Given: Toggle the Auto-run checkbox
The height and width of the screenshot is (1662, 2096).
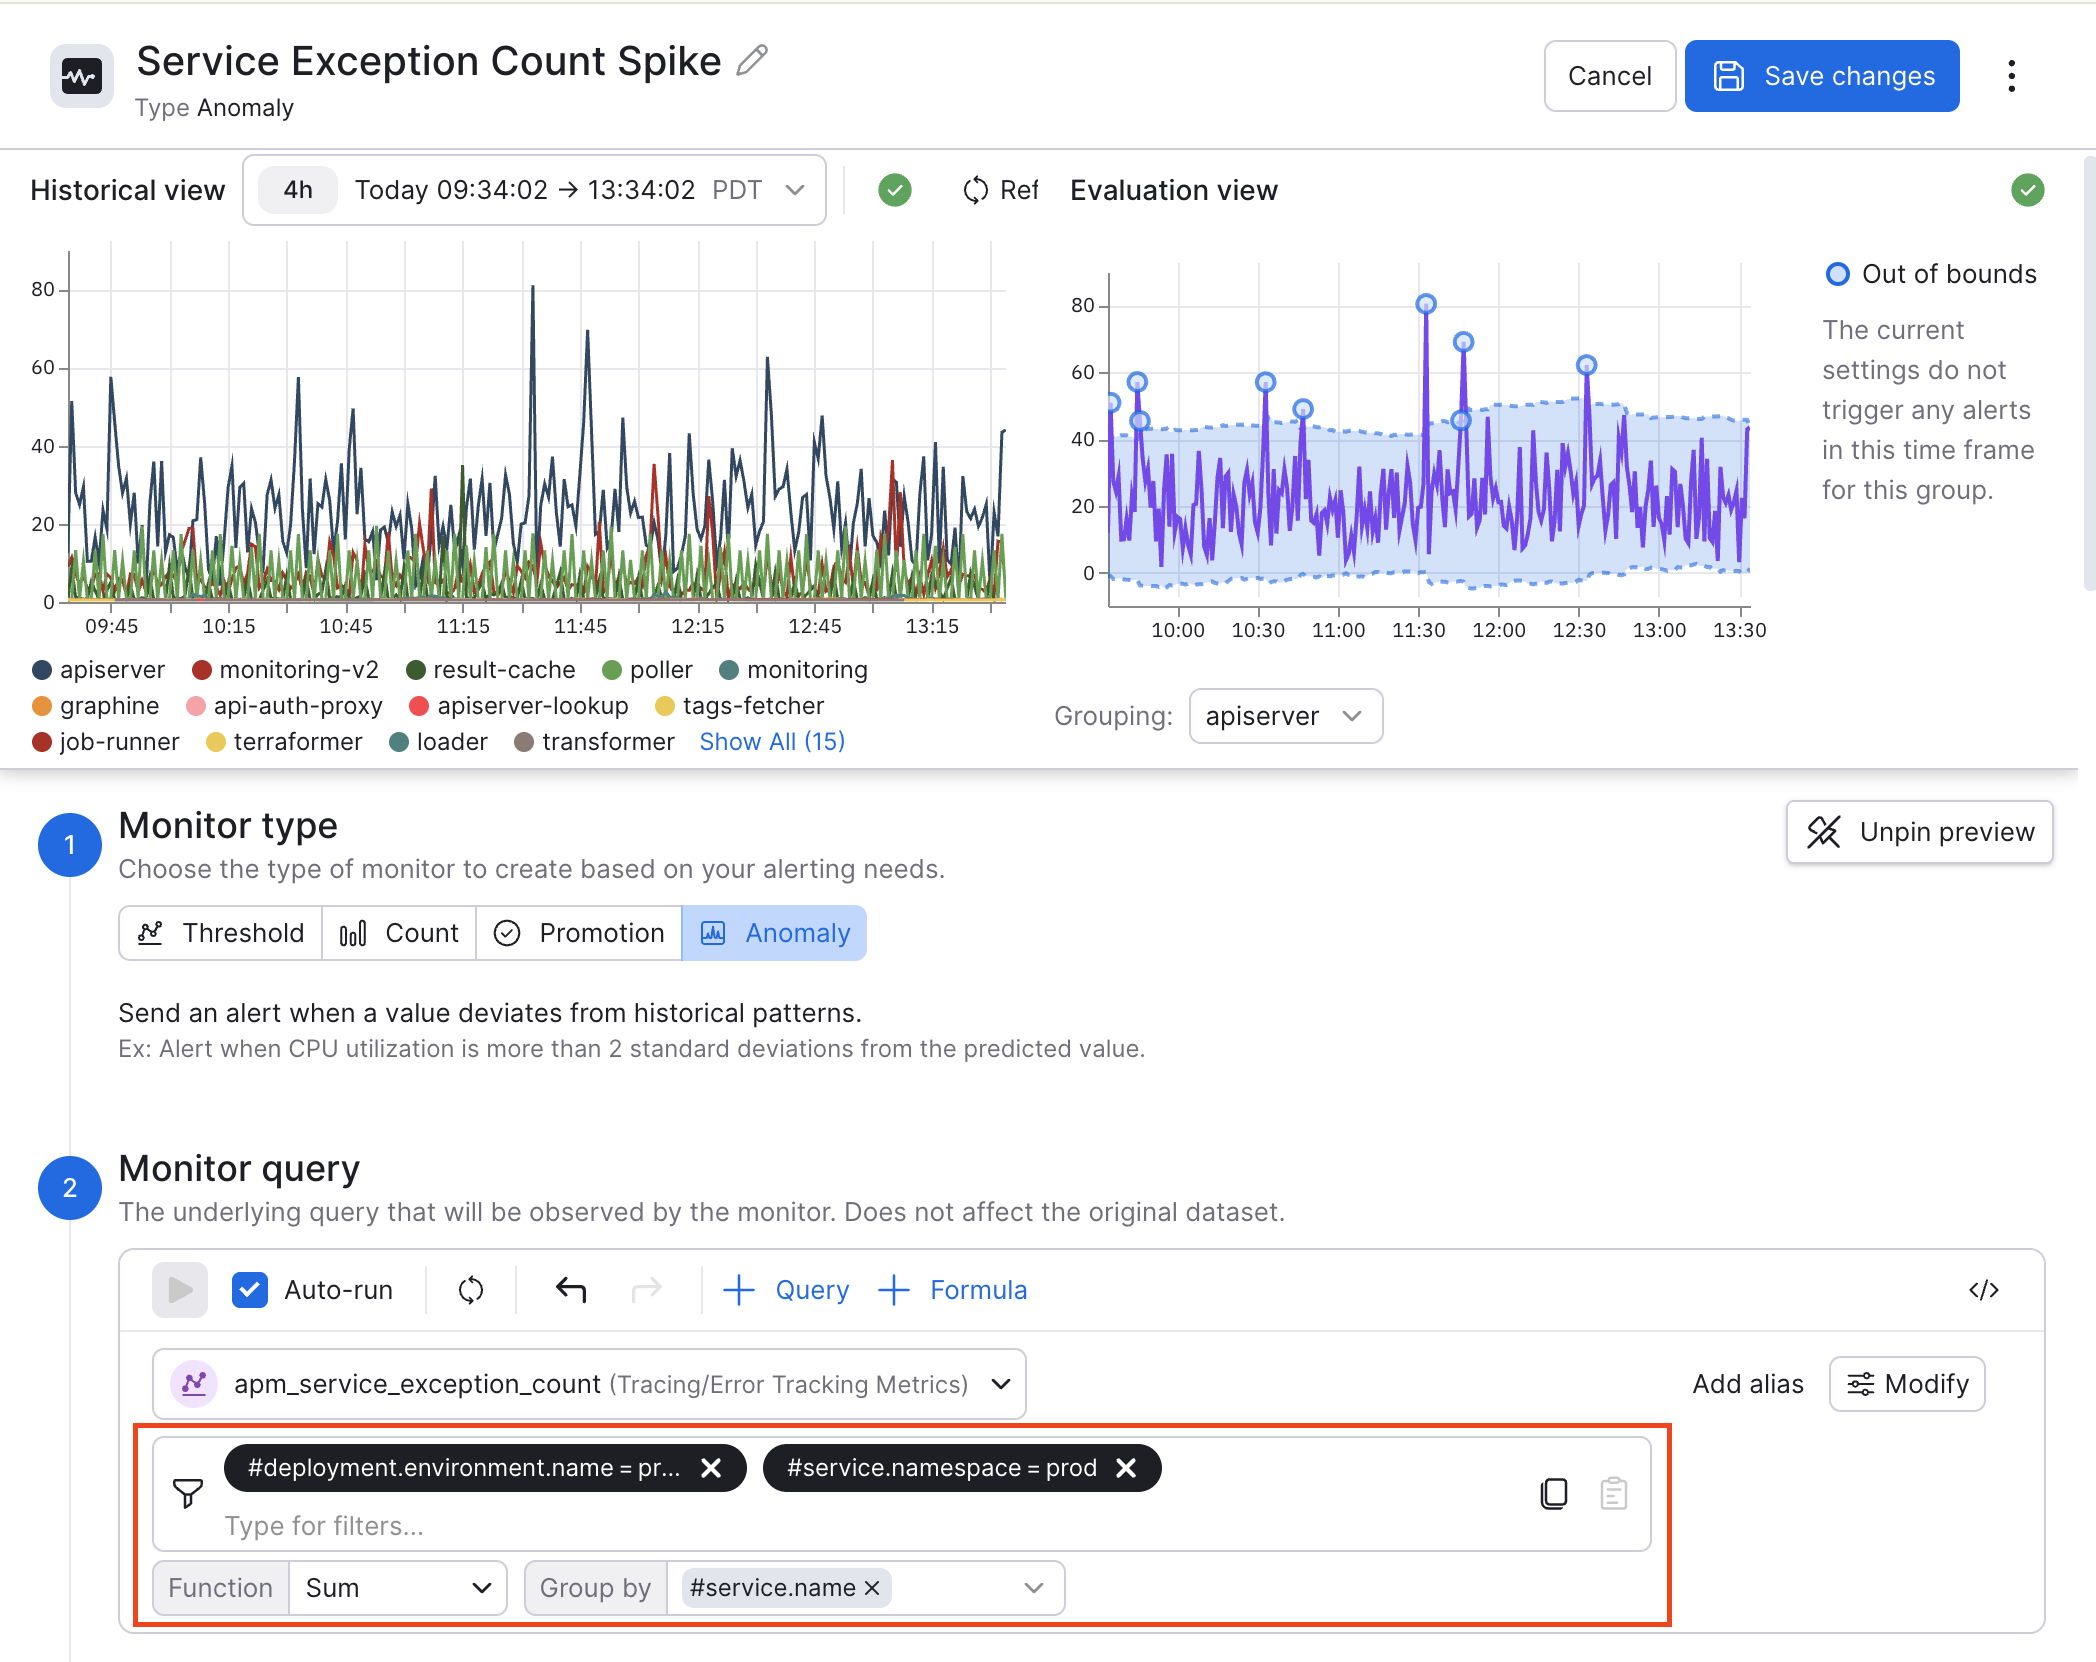Looking at the screenshot, I should tap(250, 1290).
